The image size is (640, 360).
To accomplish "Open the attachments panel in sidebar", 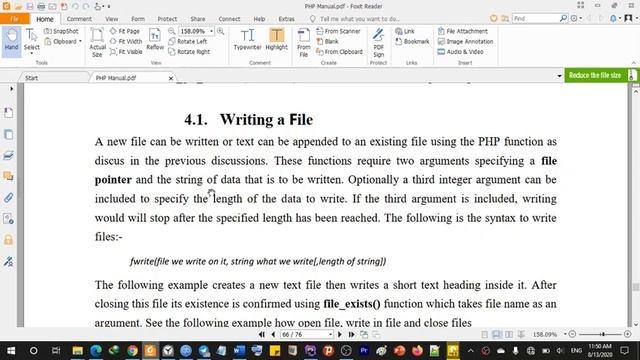I will coord(8,198).
